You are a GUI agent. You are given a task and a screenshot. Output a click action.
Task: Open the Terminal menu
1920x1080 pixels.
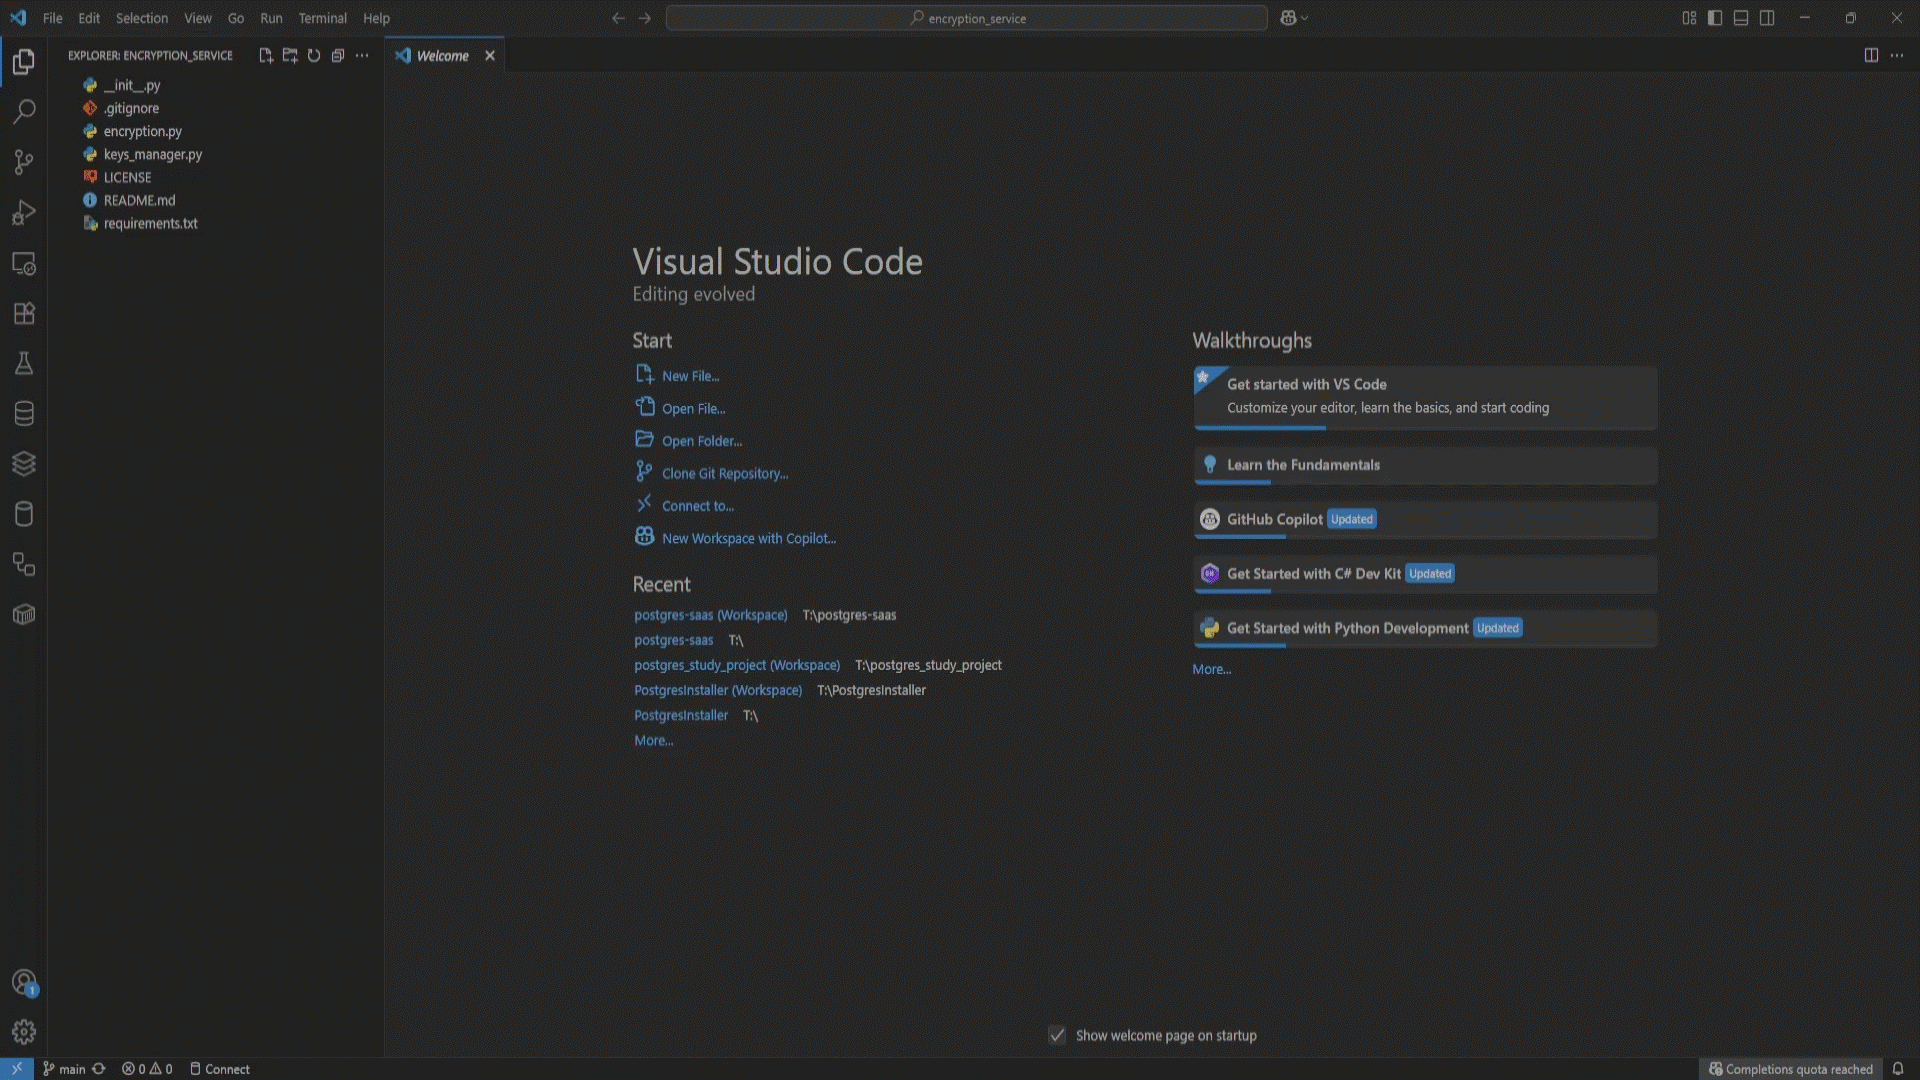pos(322,18)
